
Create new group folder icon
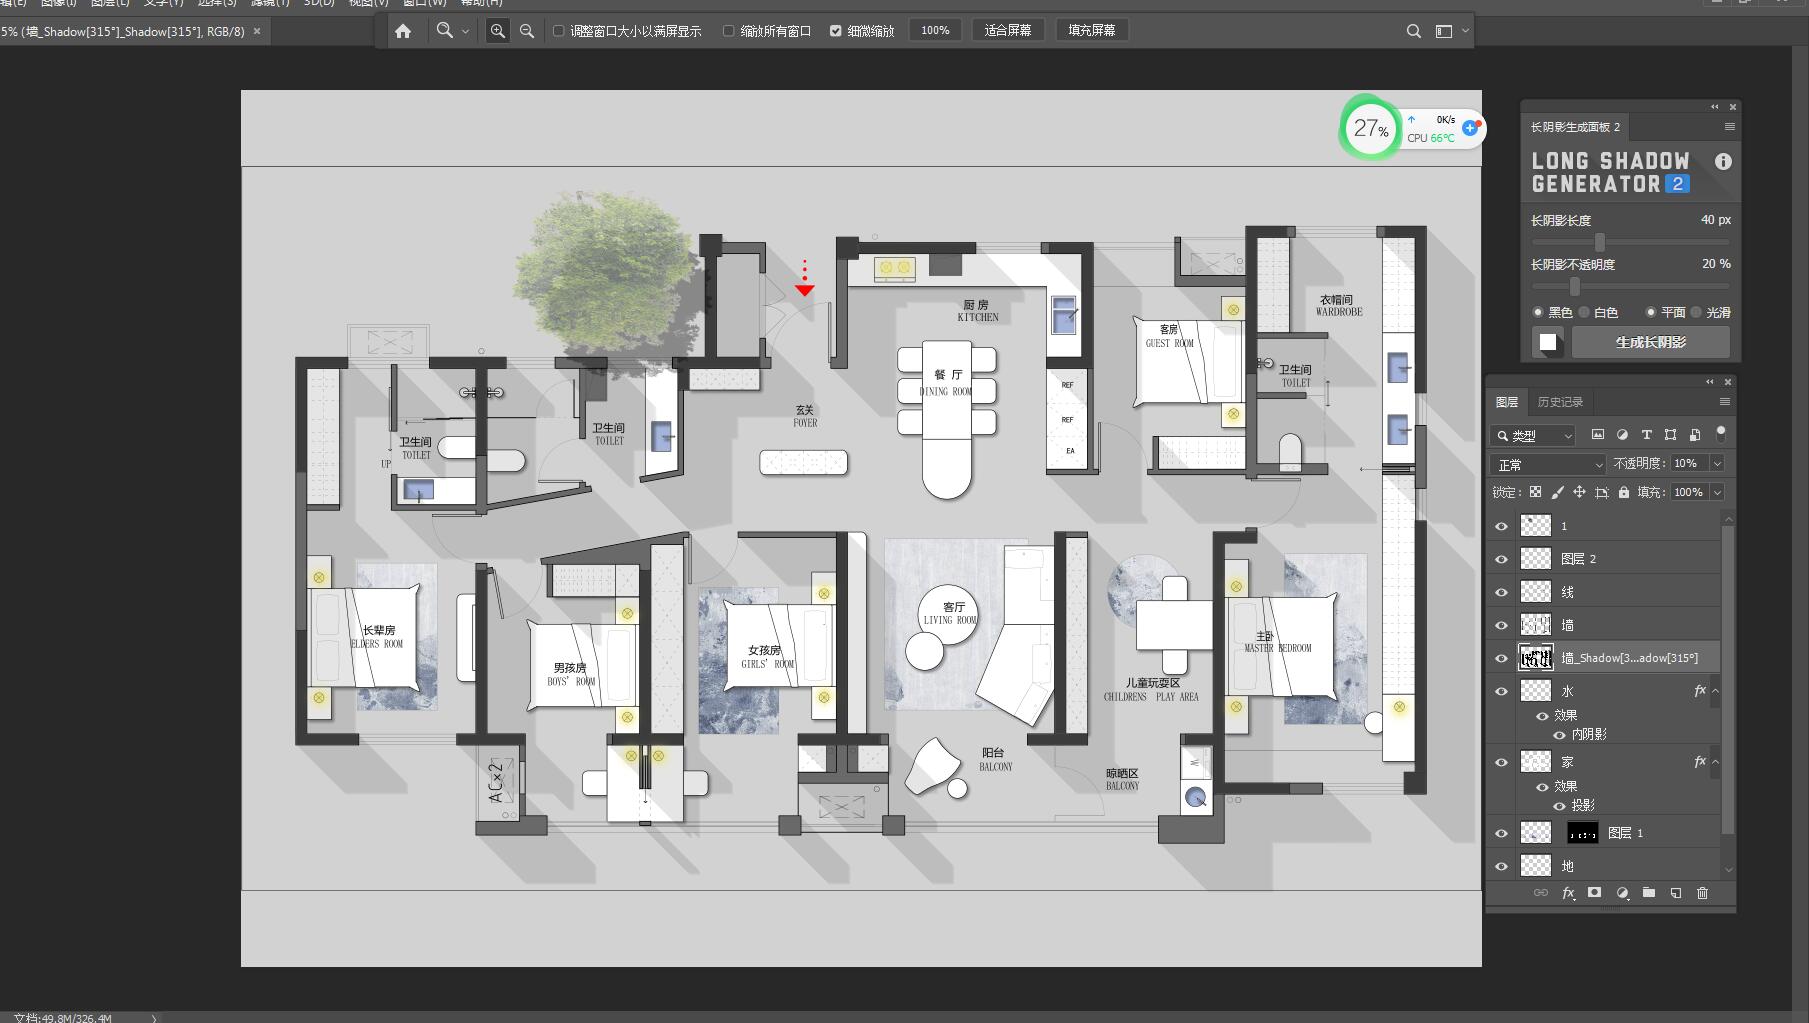coord(1649,893)
